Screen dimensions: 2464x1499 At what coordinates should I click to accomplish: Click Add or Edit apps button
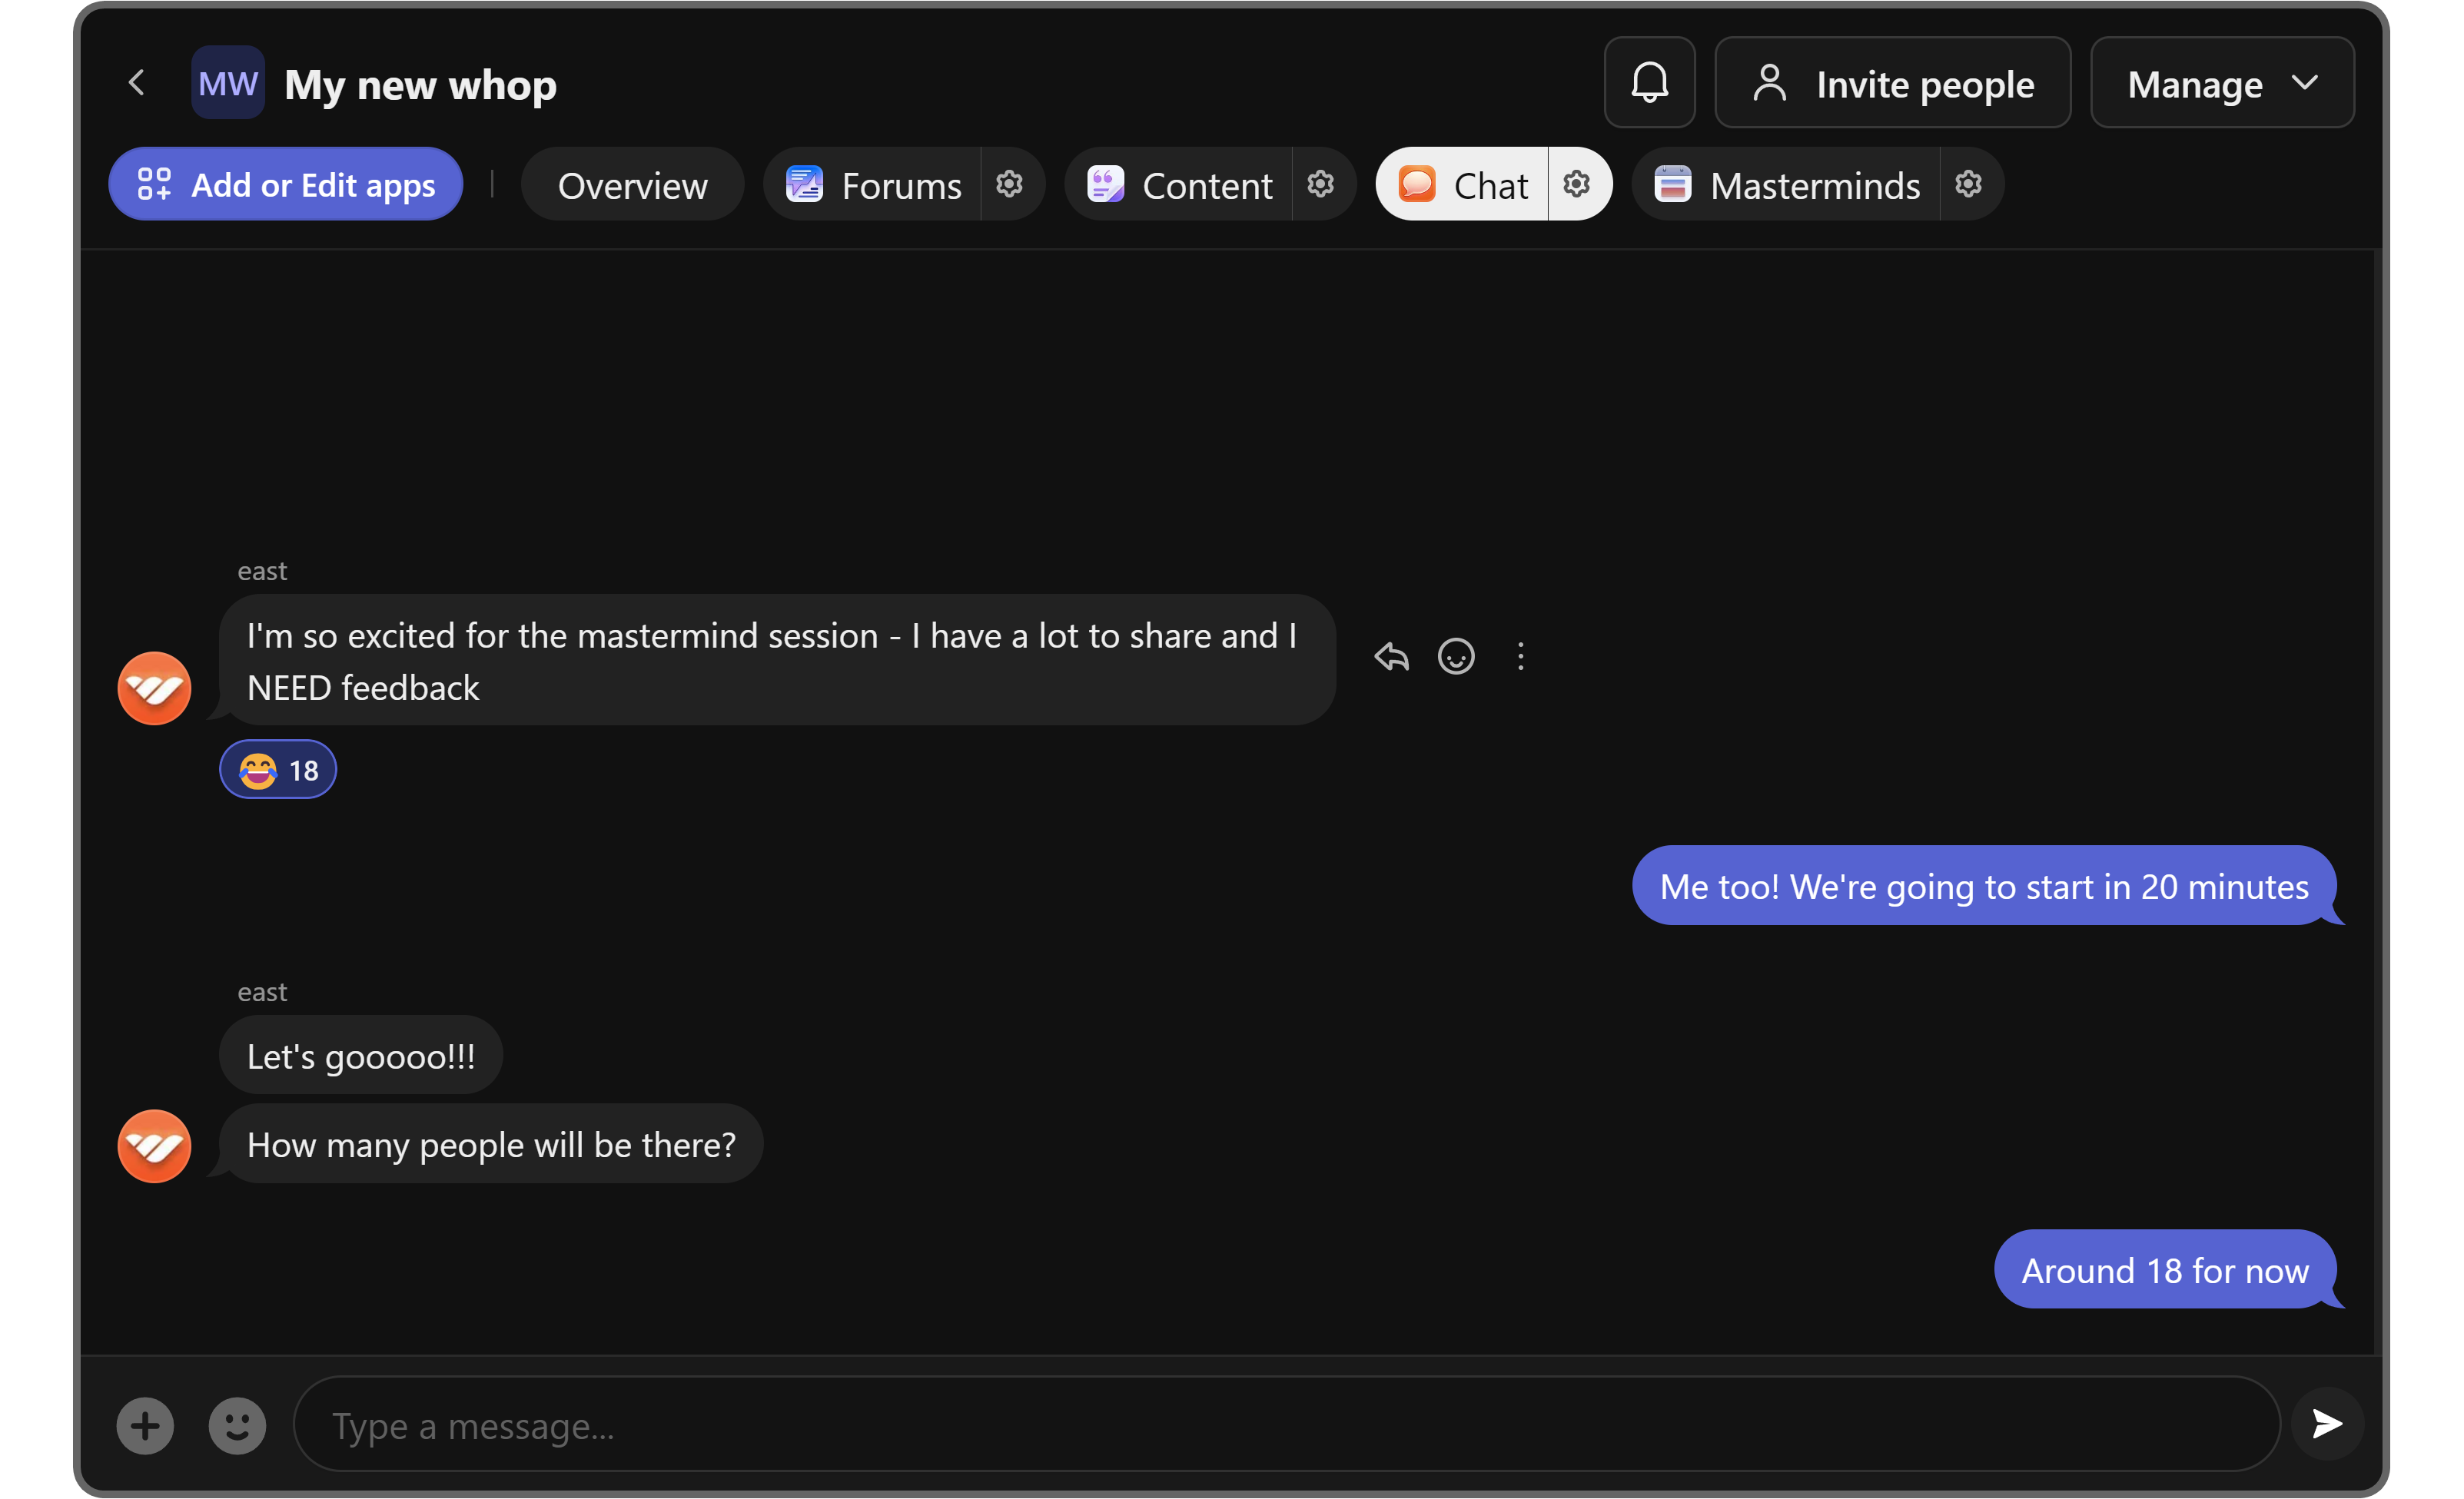tap(286, 185)
